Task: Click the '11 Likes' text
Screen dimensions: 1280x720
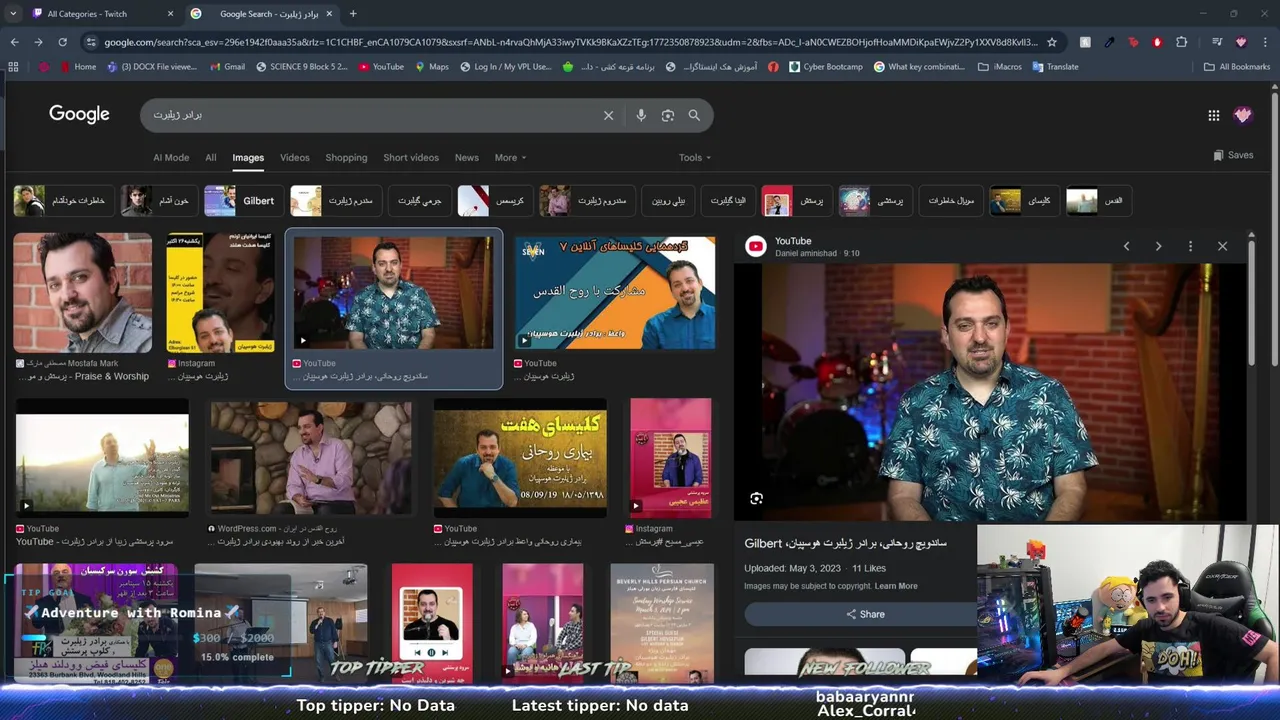Action: pyautogui.click(x=869, y=568)
